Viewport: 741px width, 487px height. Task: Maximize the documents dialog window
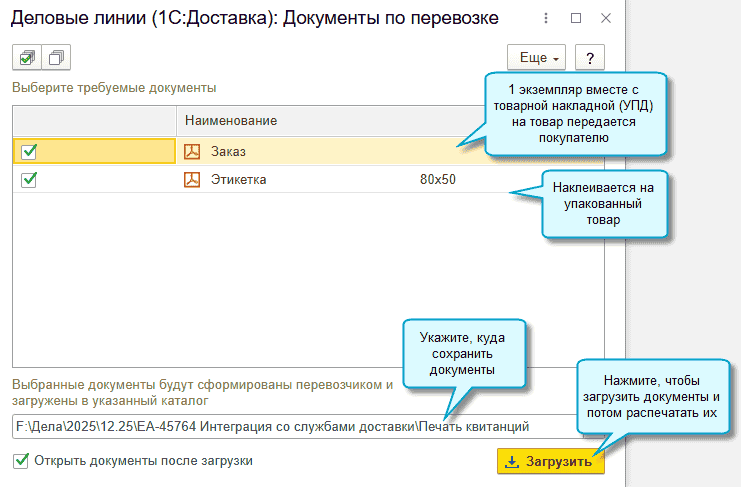click(x=575, y=19)
